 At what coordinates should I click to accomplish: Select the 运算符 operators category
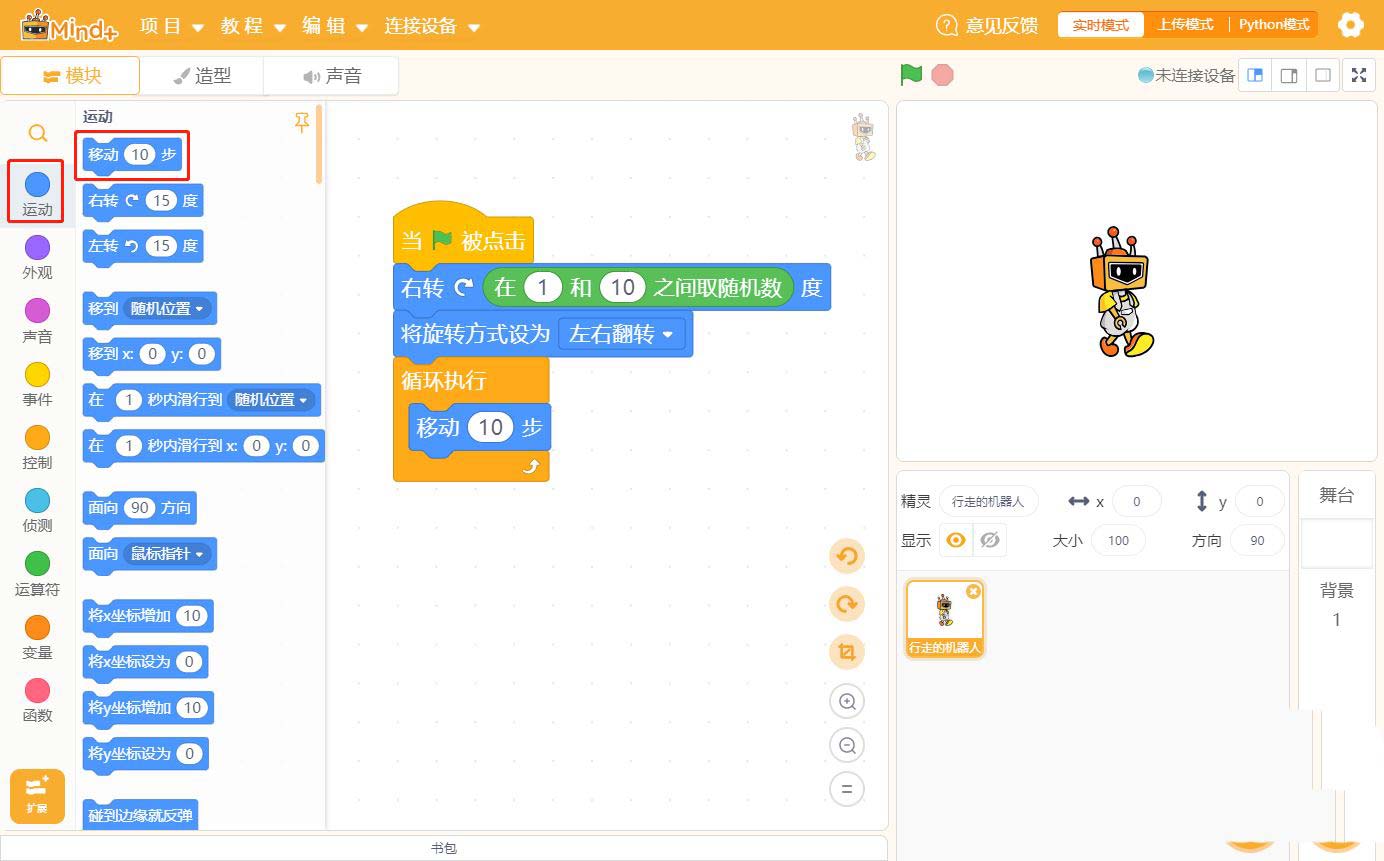[37, 574]
